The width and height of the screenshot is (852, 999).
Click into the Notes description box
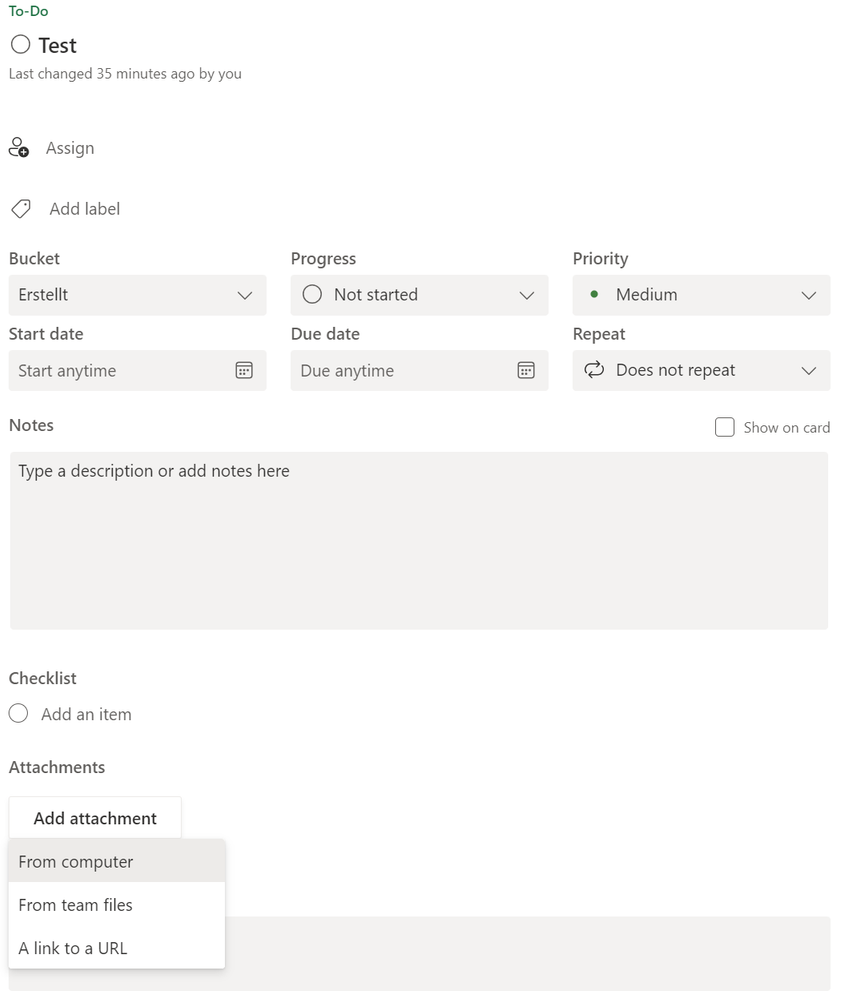pyautogui.click(x=419, y=541)
